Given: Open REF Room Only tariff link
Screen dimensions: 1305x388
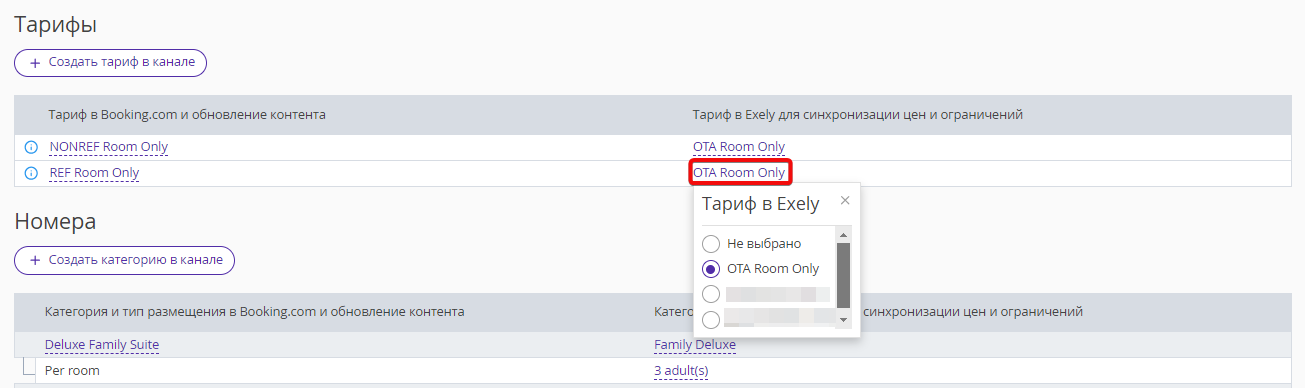Looking at the screenshot, I should tap(94, 173).
